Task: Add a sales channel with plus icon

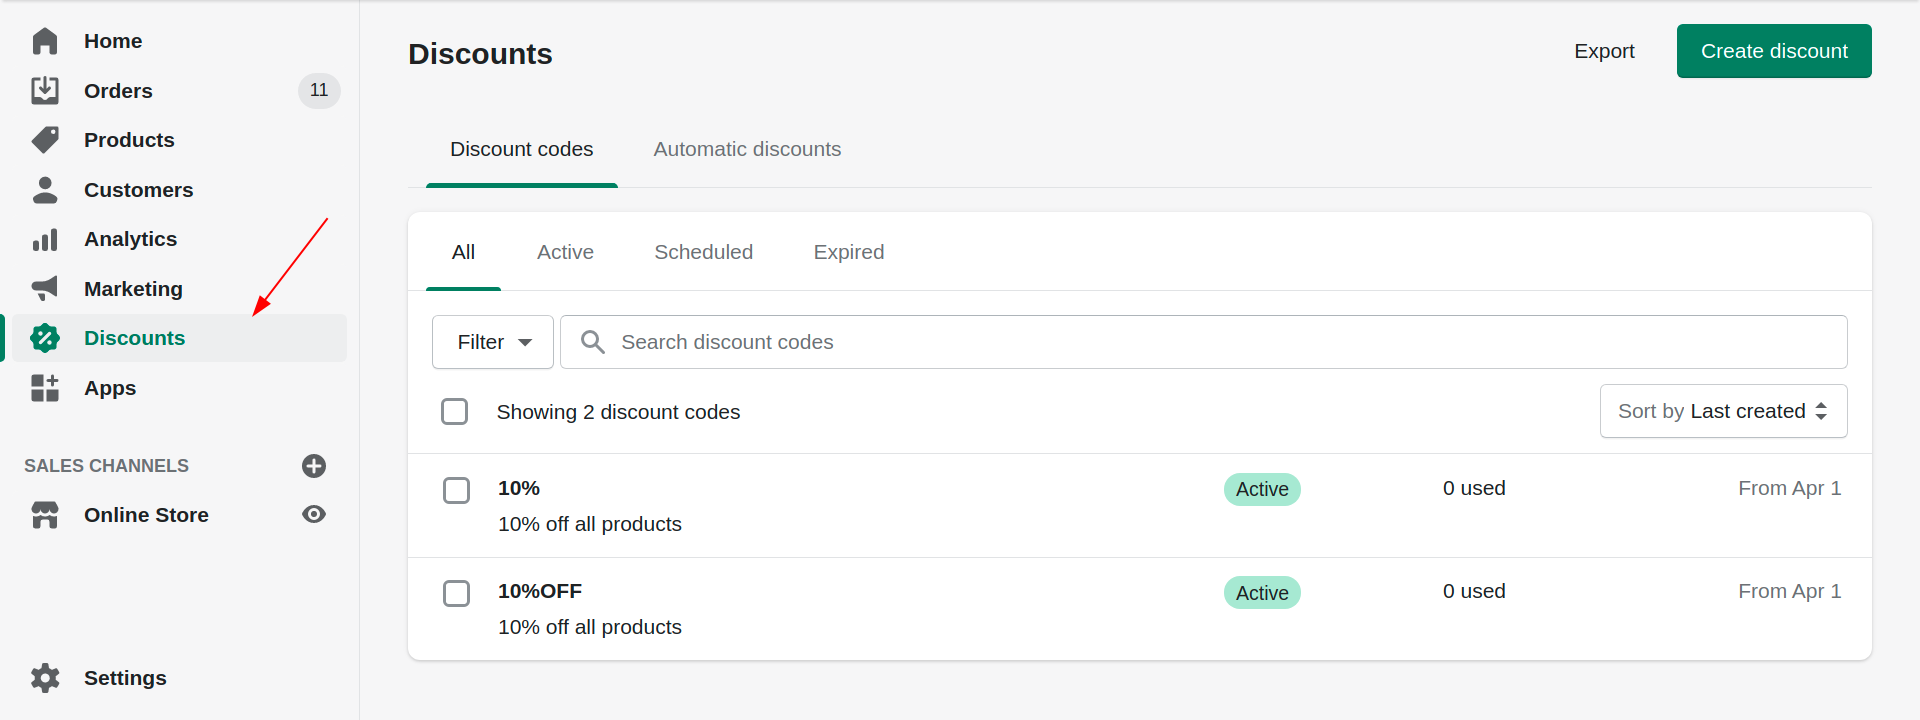Action: coord(314,466)
